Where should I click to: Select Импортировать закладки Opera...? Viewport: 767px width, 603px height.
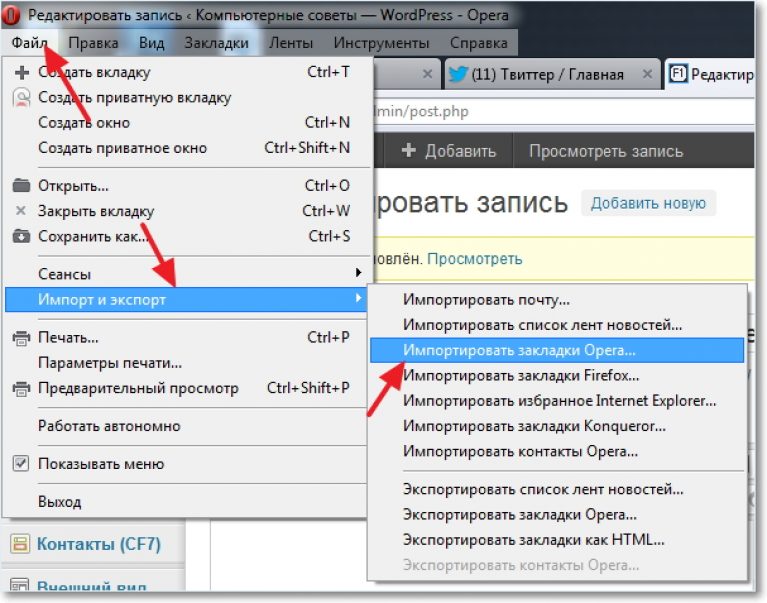click(557, 350)
